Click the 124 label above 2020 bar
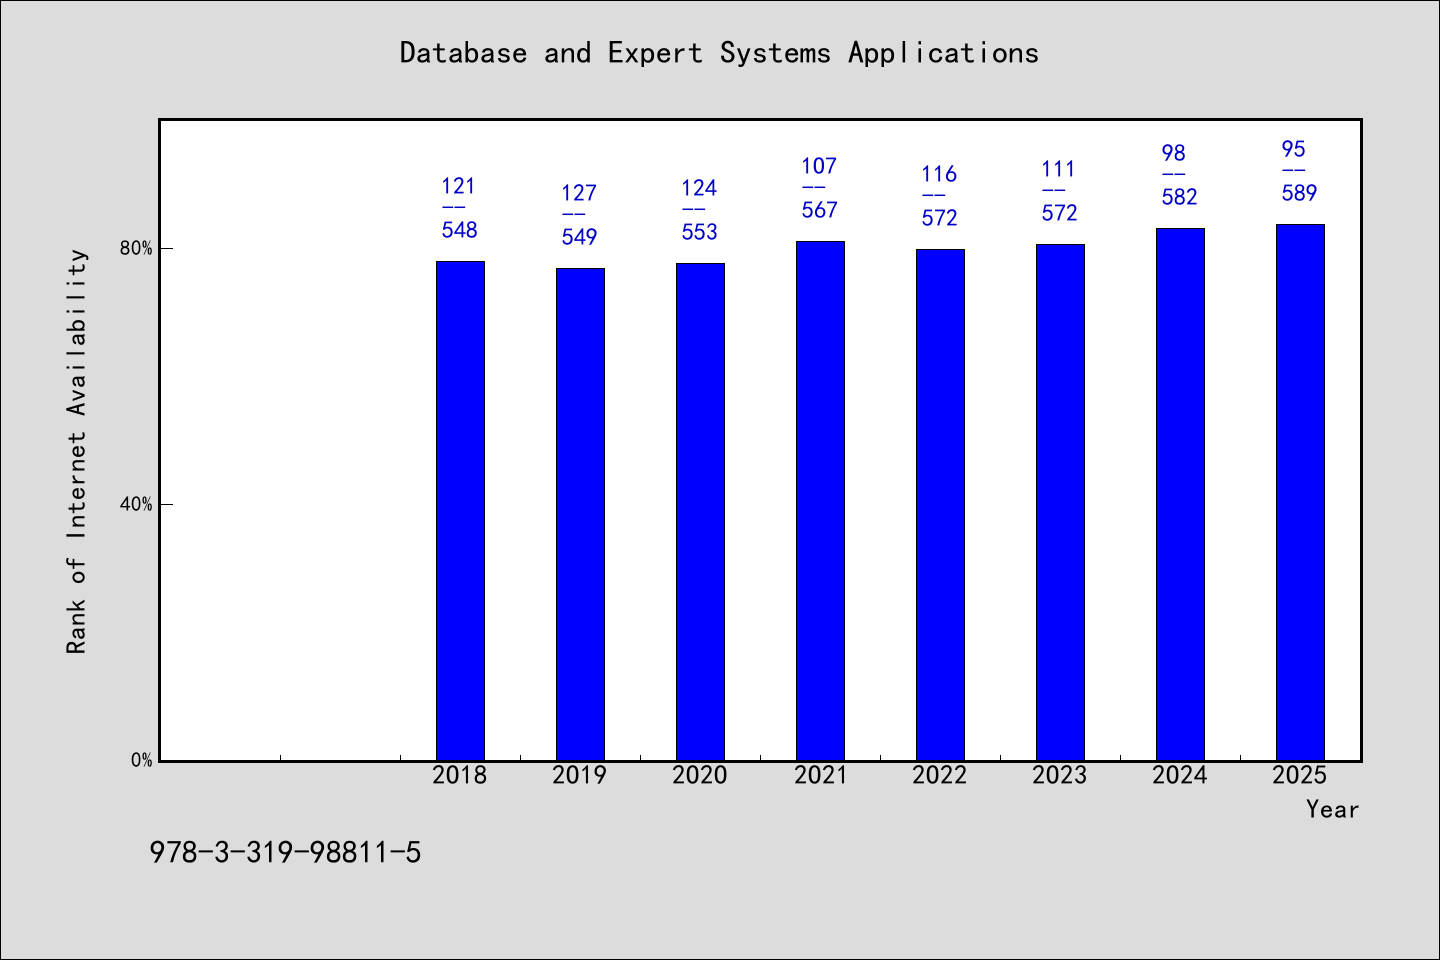This screenshot has width=1440, height=960. (699, 188)
